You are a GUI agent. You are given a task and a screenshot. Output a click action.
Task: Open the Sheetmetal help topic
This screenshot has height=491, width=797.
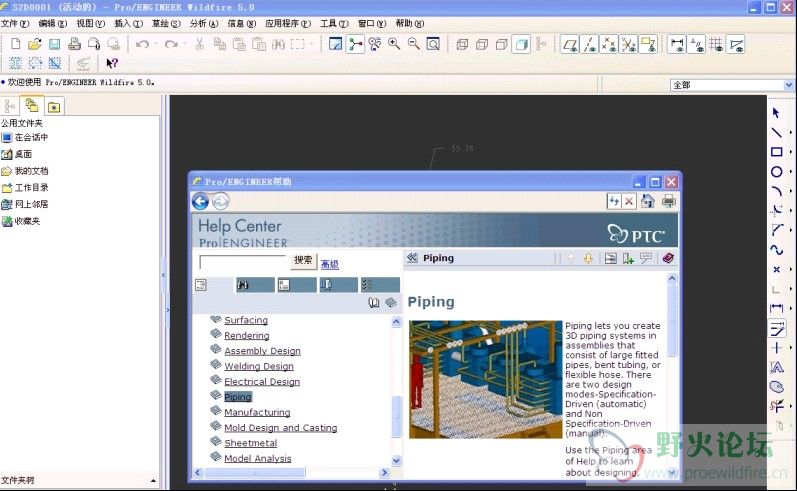(251, 443)
